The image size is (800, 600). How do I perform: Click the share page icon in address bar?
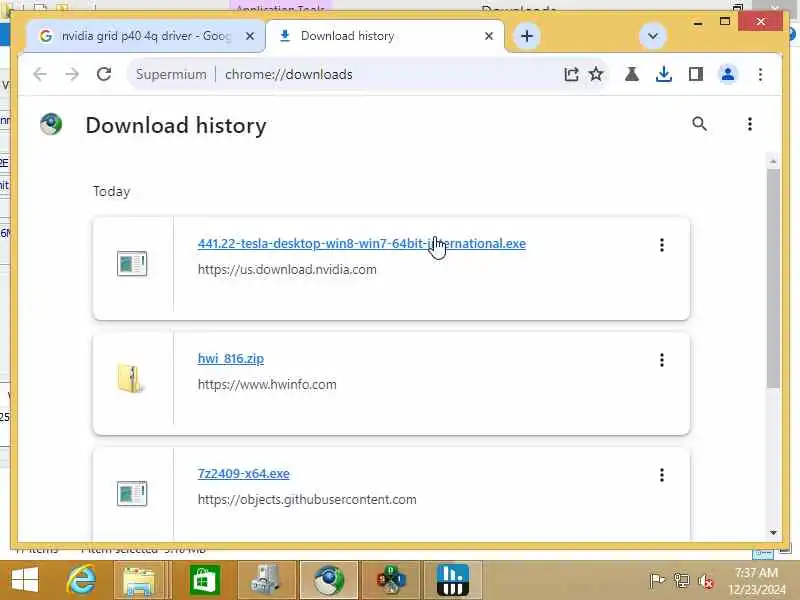[x=571, y=74]
